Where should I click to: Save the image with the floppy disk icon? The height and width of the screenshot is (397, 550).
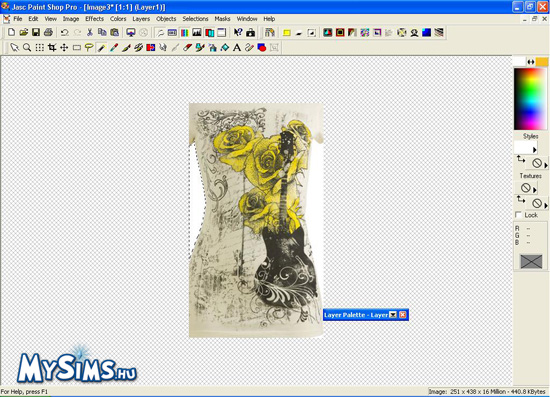pyautogui.click(x=36, y=33)
